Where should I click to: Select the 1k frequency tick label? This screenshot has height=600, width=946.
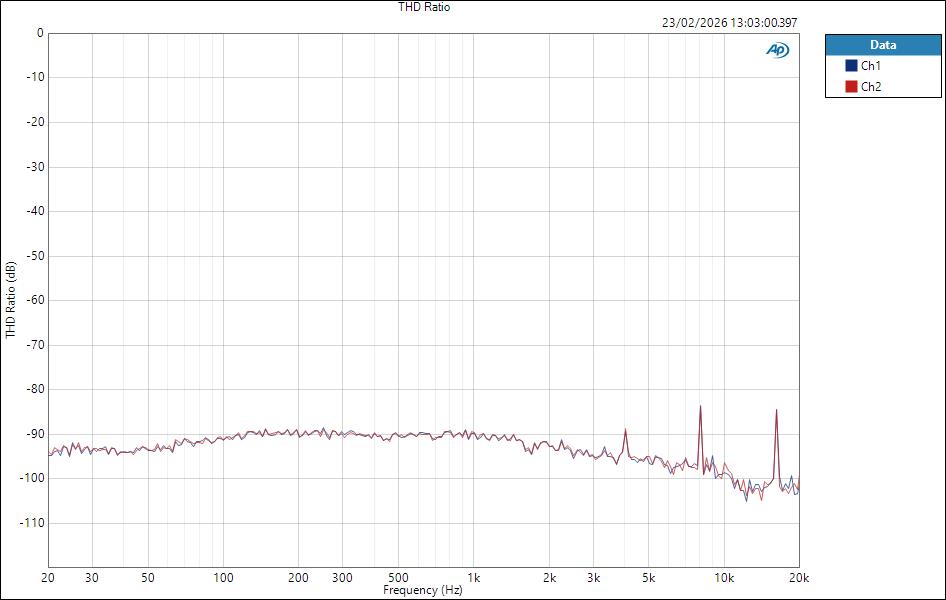click(475, 578)
